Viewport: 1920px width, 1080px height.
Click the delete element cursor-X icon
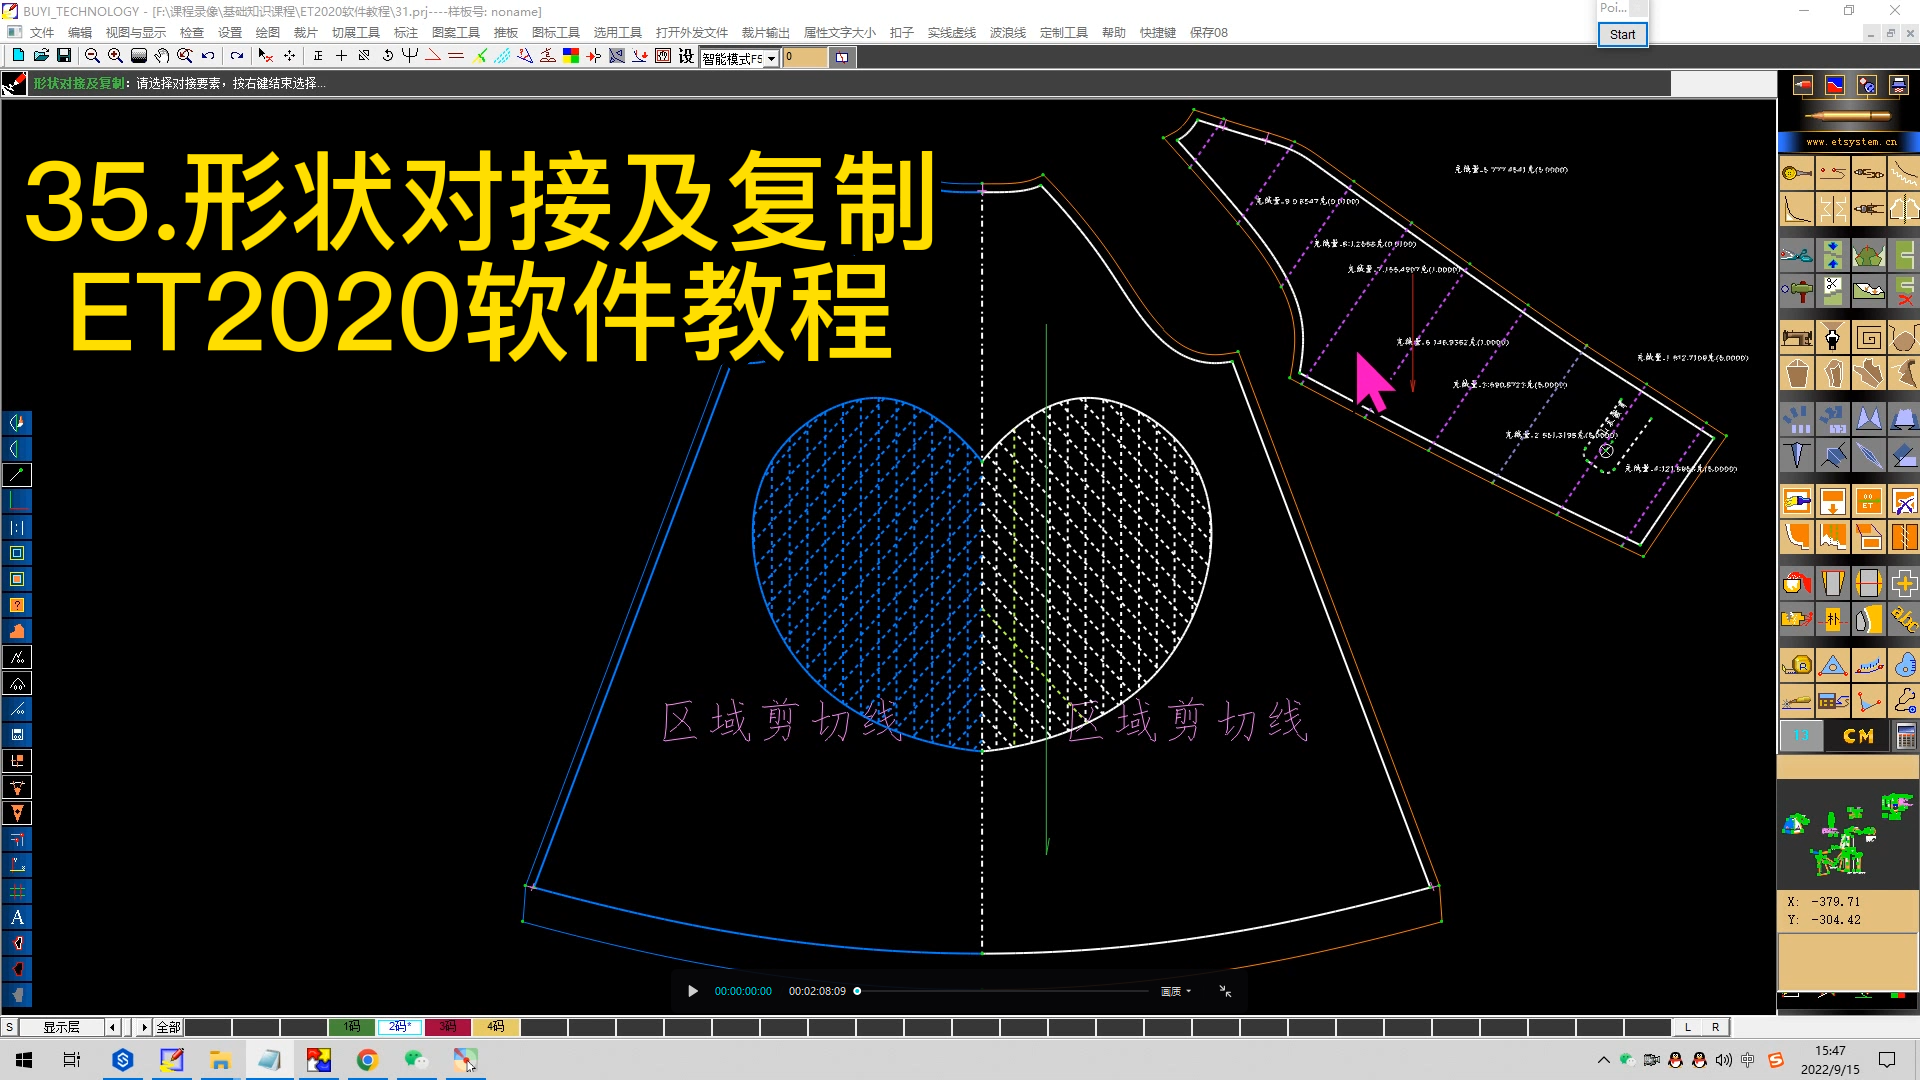point(265,56)
